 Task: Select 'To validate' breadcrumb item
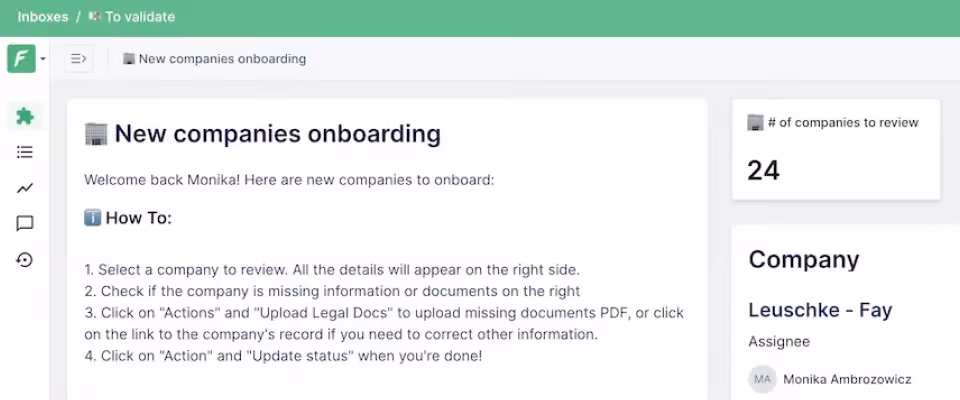pyautogui.click(x=132, y=17)
